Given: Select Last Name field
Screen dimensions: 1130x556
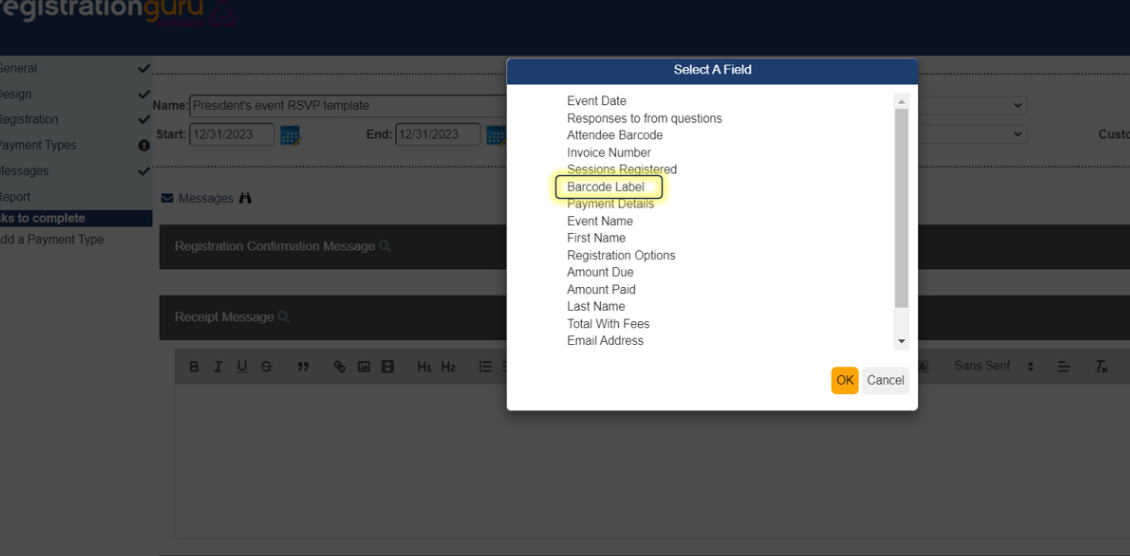Looking at the screenshot, I should point(596,307).
